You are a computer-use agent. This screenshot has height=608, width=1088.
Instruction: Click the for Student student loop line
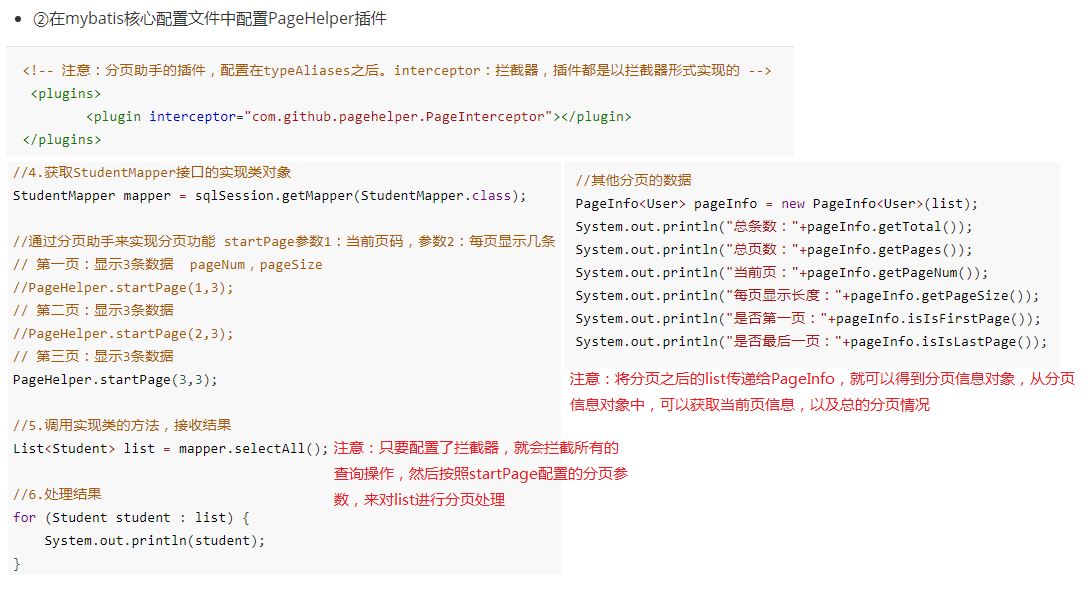point(131,518)
